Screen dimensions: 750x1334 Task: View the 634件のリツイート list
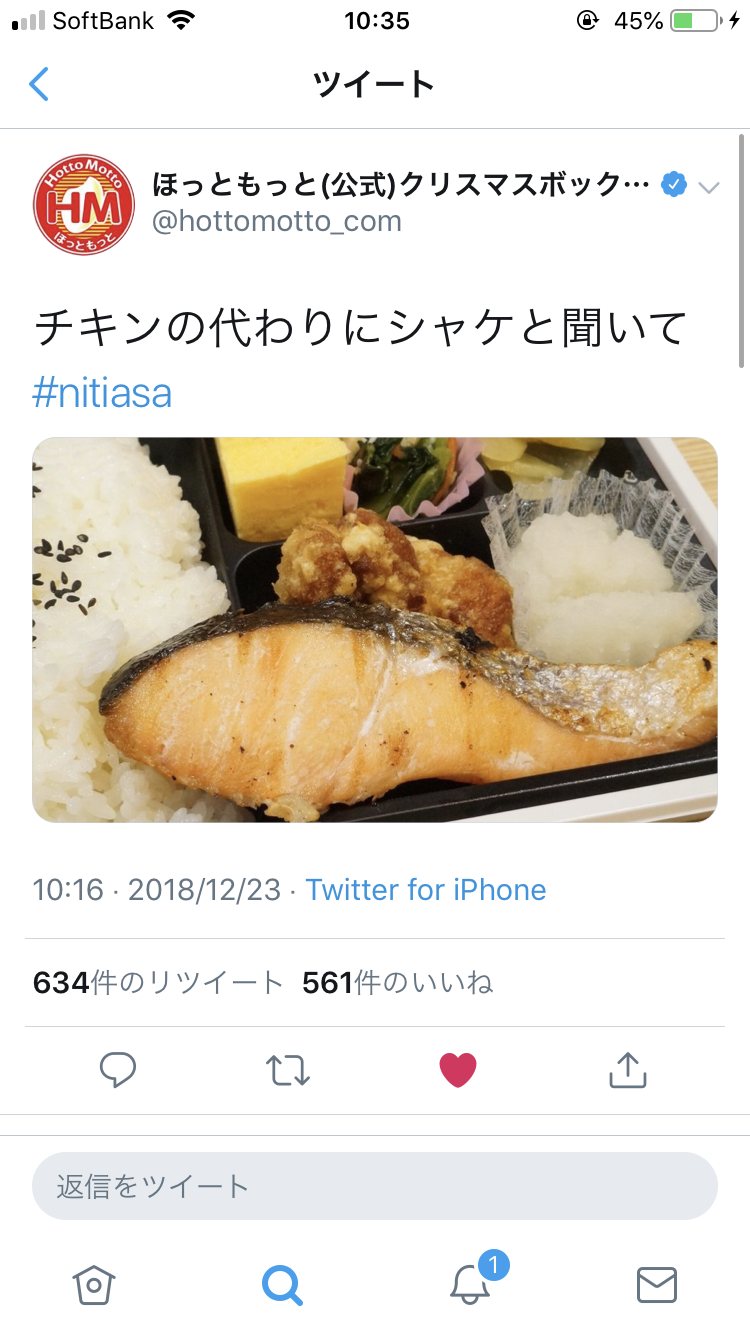[158, 983]
